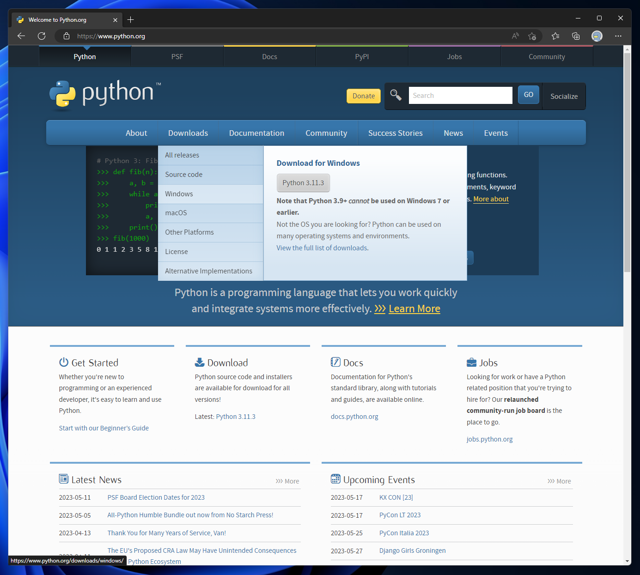The width and height of the screenshot is (640, 575).
Task: Open the About menu
Action: tap(136, 133)
